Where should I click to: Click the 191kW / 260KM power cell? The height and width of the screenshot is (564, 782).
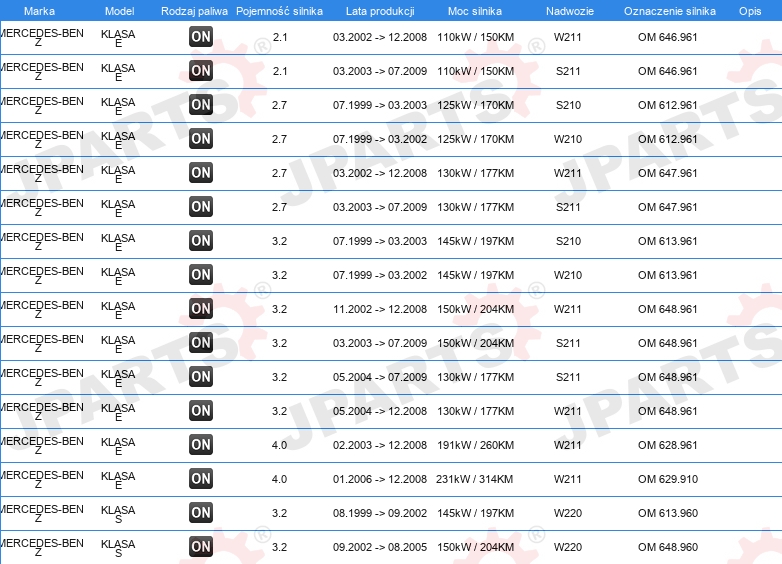point(476,445)
